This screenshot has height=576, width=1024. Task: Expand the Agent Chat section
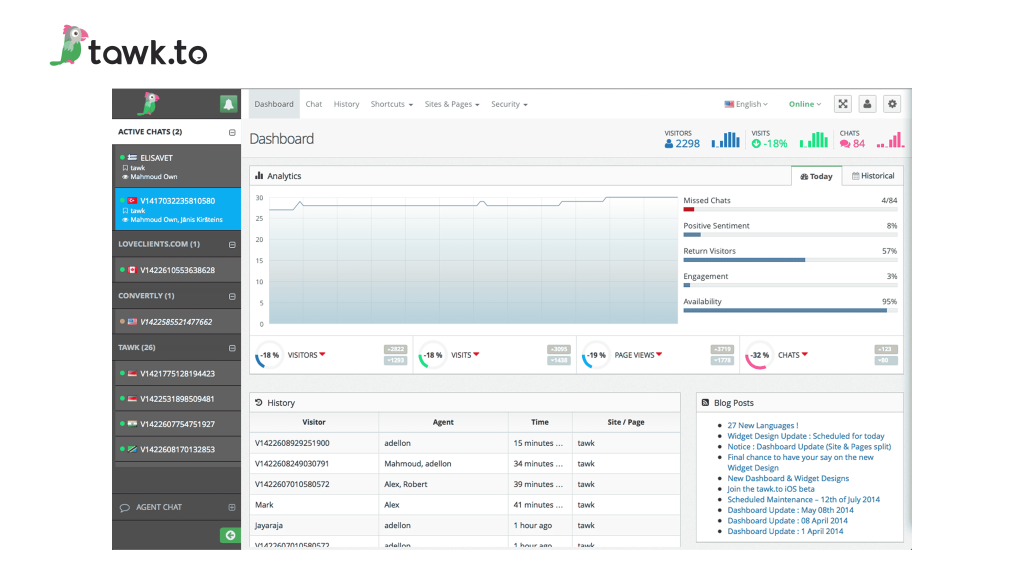(232, 507)
